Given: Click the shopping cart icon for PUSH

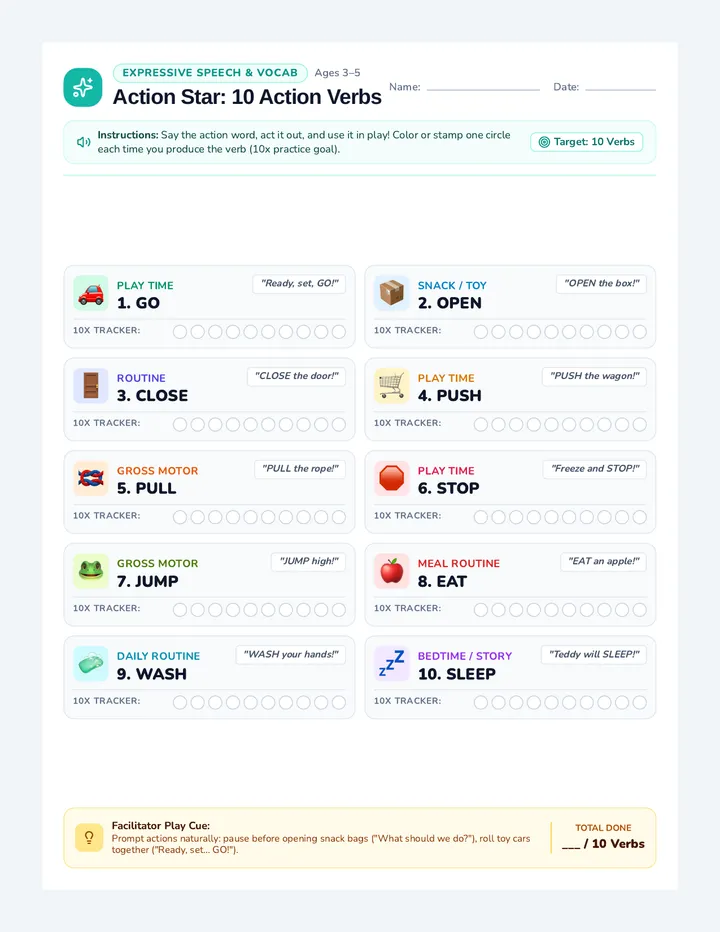Looking at the screenshot, I should click(392, 386).
